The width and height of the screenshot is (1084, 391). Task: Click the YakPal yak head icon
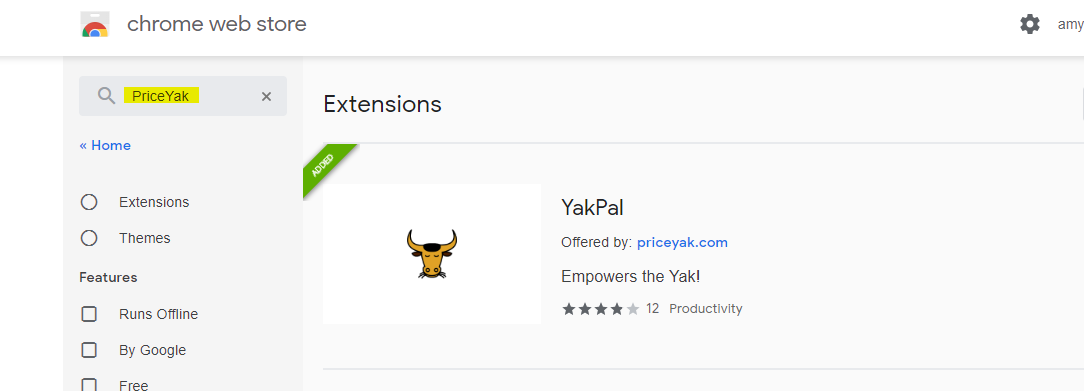point(432,254)
